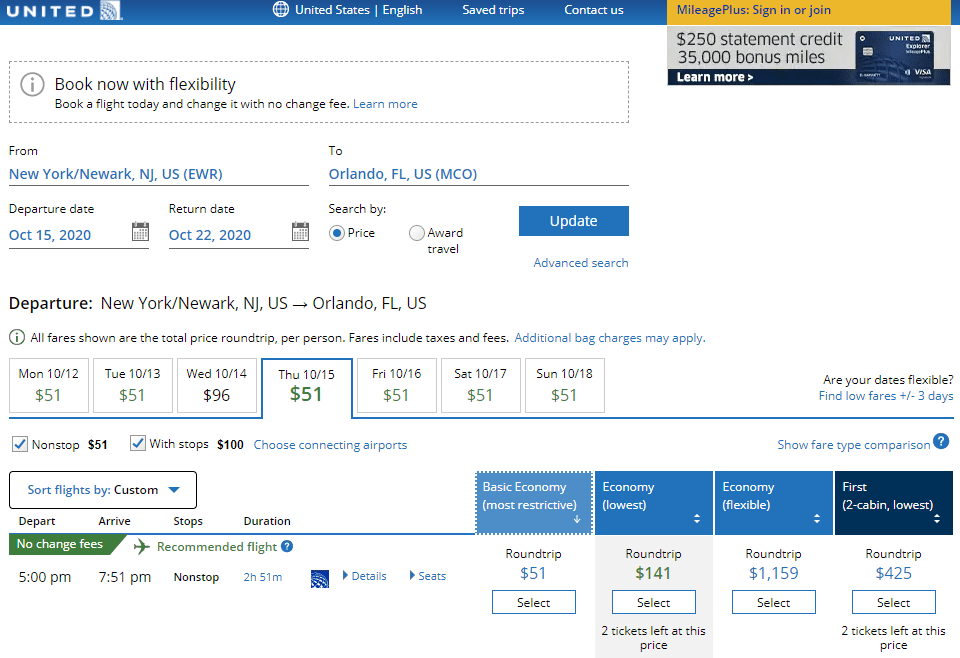Screen dimensions: 960x658
Task: Click MileagePlus Sign in or join
Action: [x=754, y=10]
